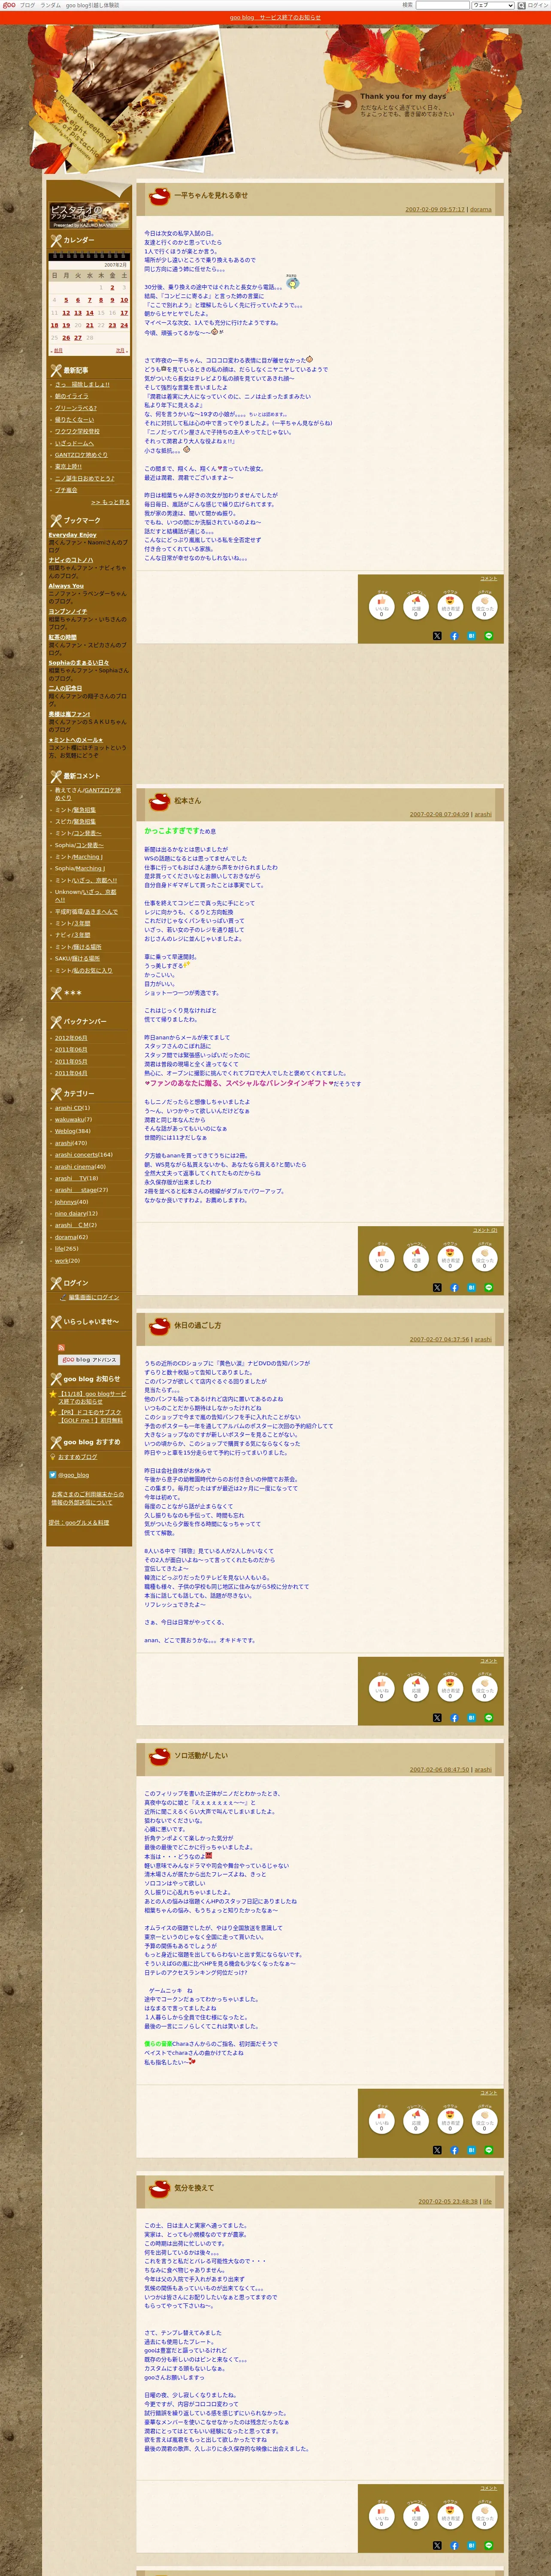Screen dimensions: 551x2576
Task: Bookmark the 松本さん post on Hatena
Action: pos(471,1288)
